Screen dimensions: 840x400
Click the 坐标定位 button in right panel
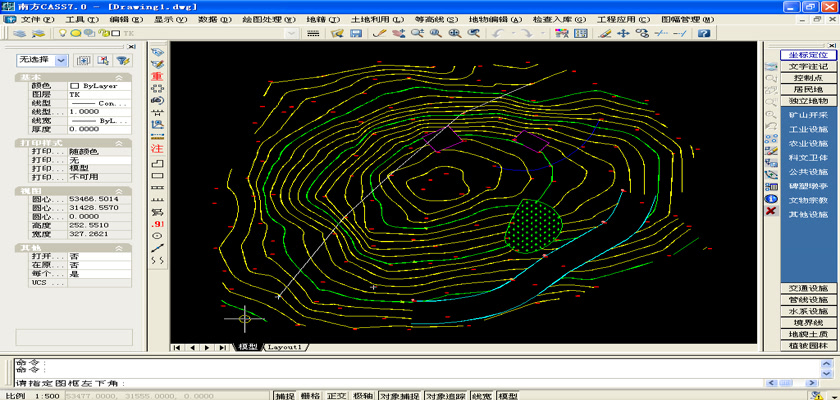pyautogui.click(x=808, y=55)
